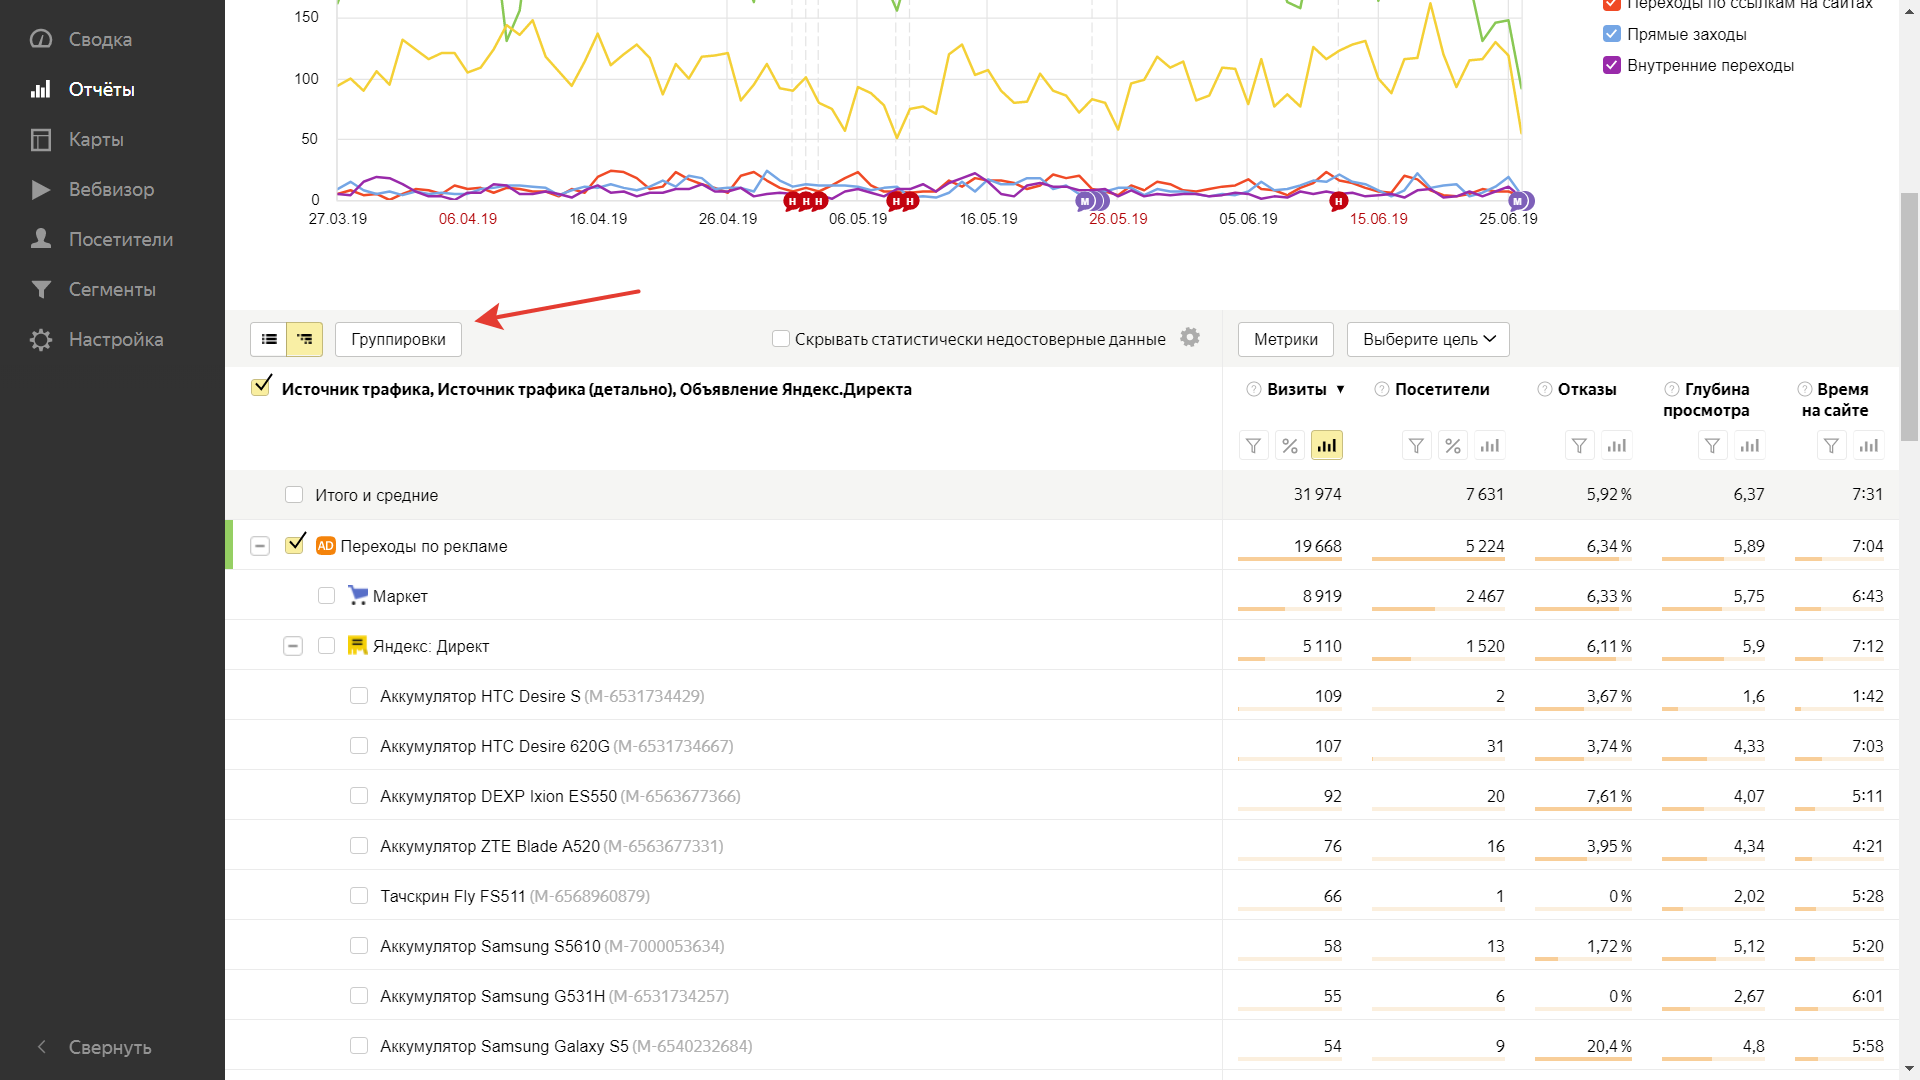
Task: Open the Метрики button
Action: coord(1286,339)
